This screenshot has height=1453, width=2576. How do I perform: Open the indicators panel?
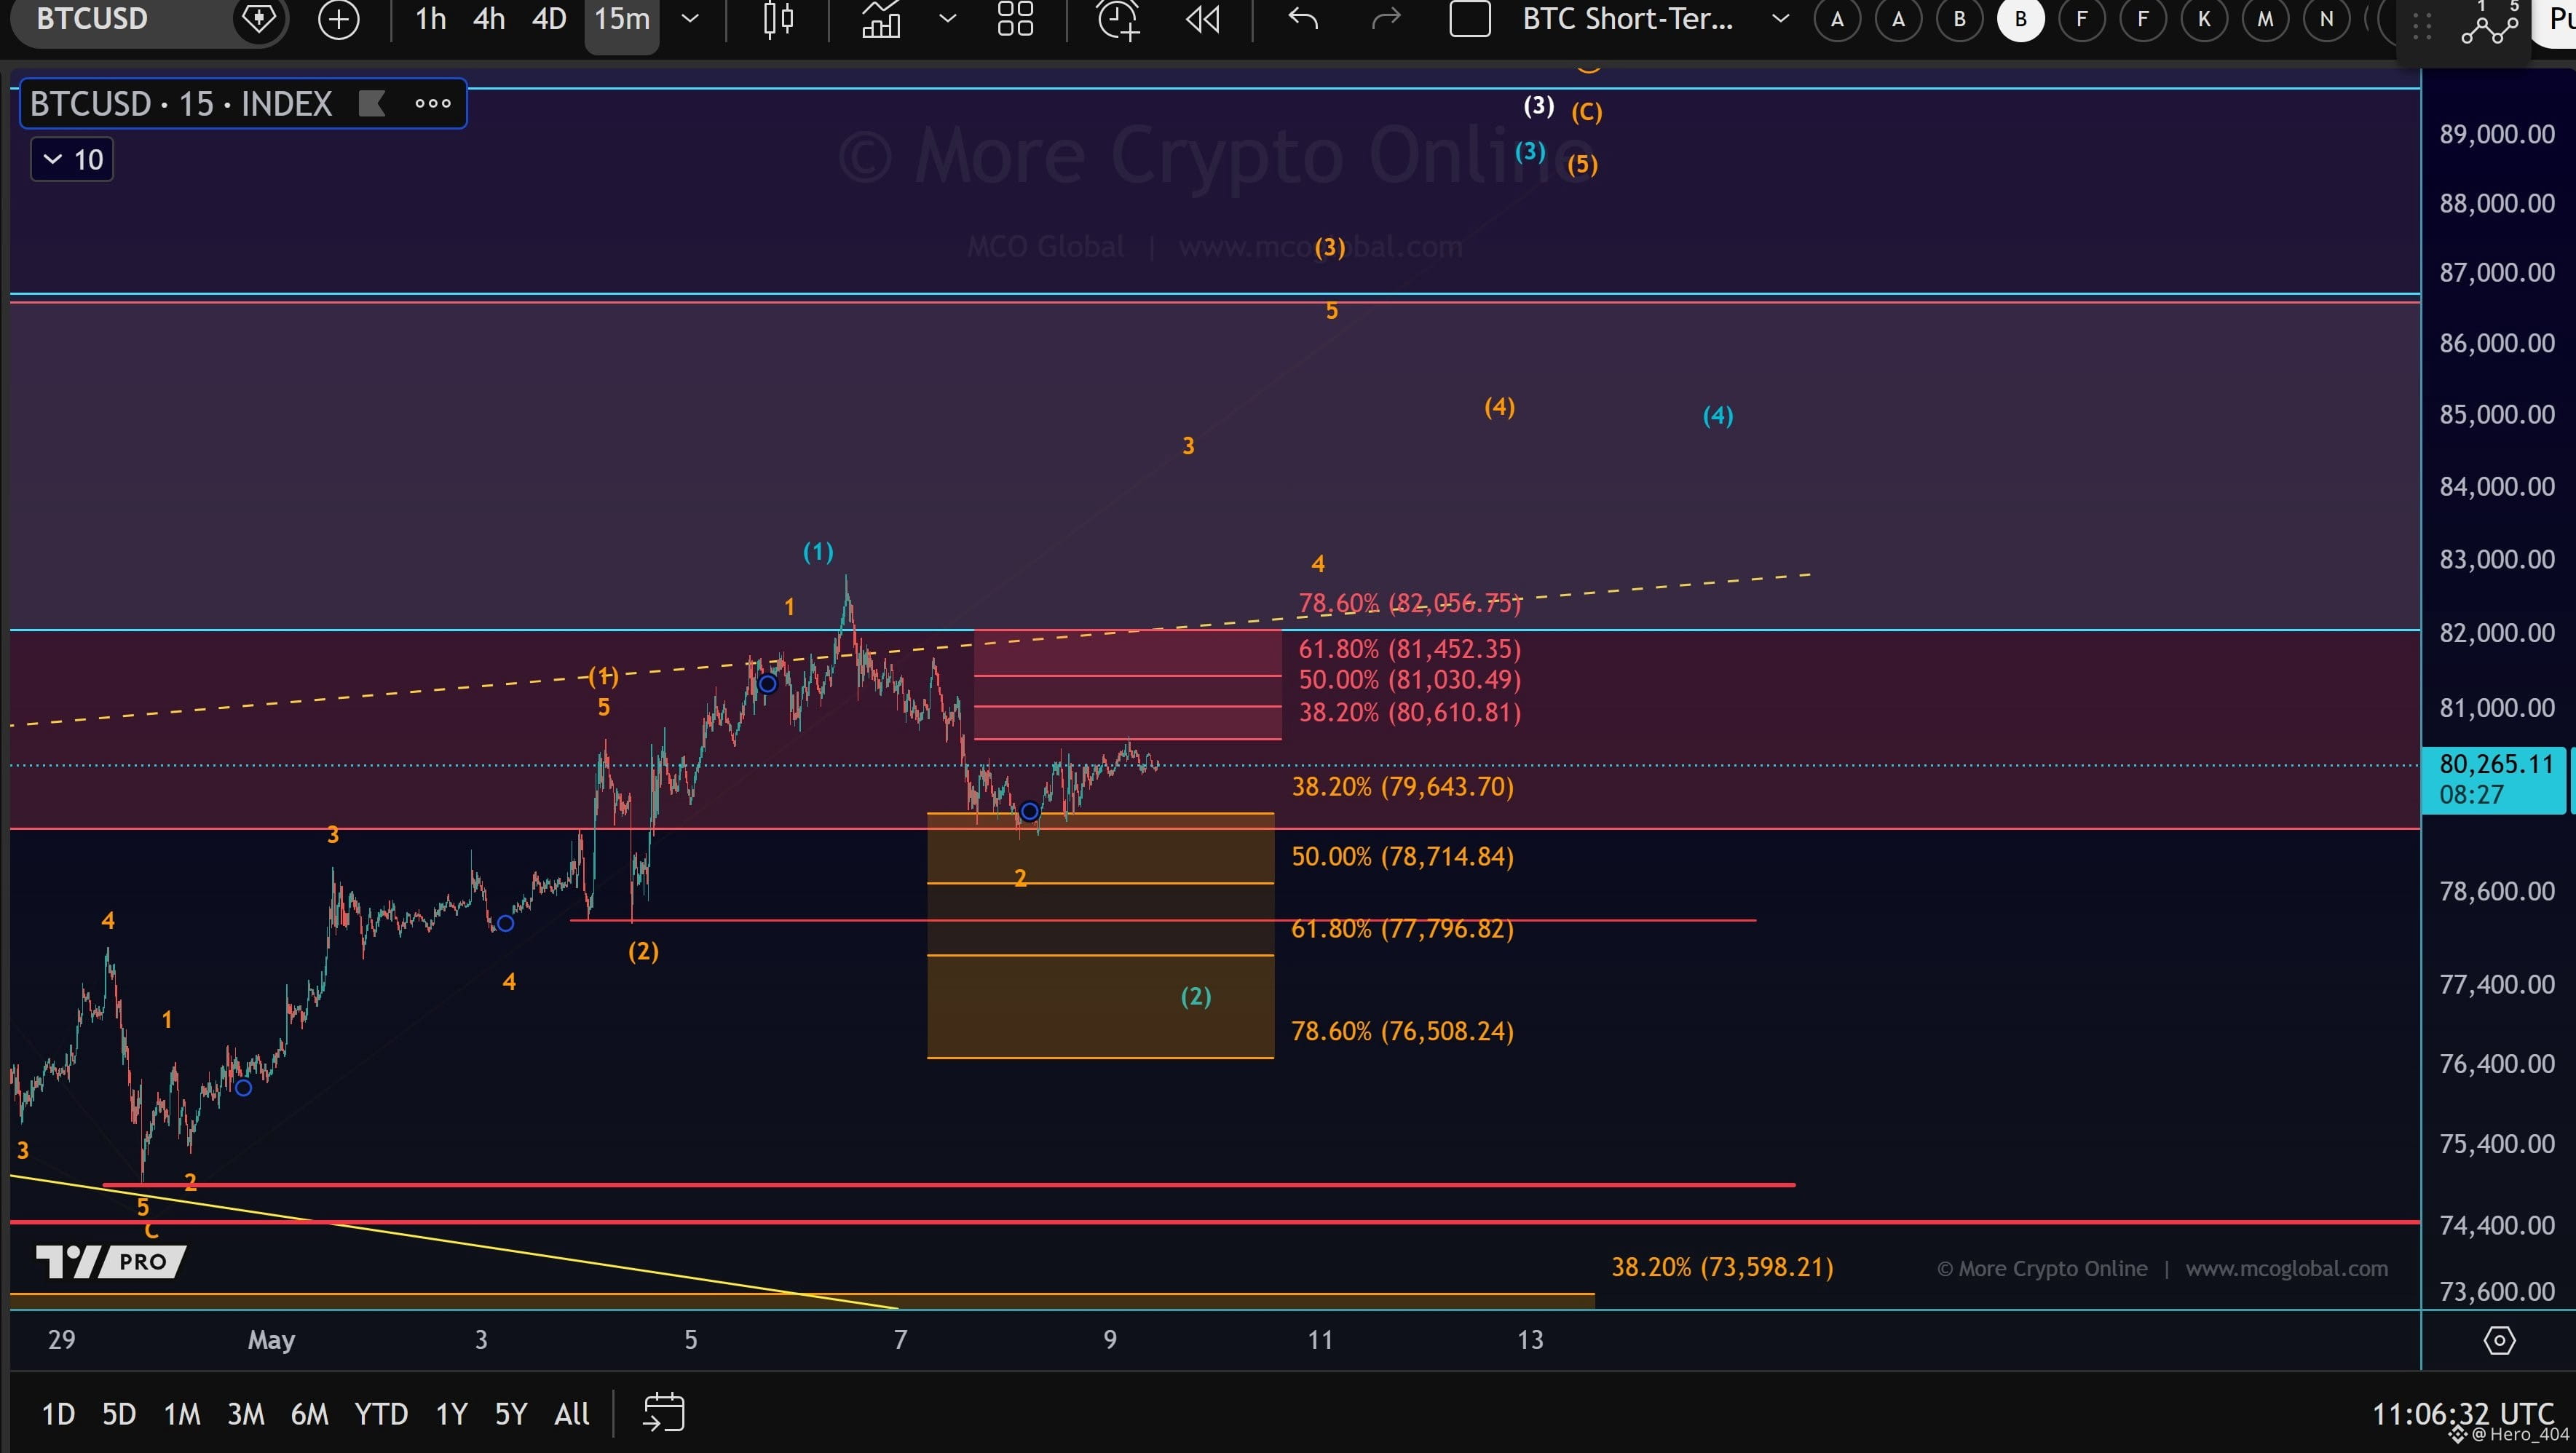click(881, 19)
